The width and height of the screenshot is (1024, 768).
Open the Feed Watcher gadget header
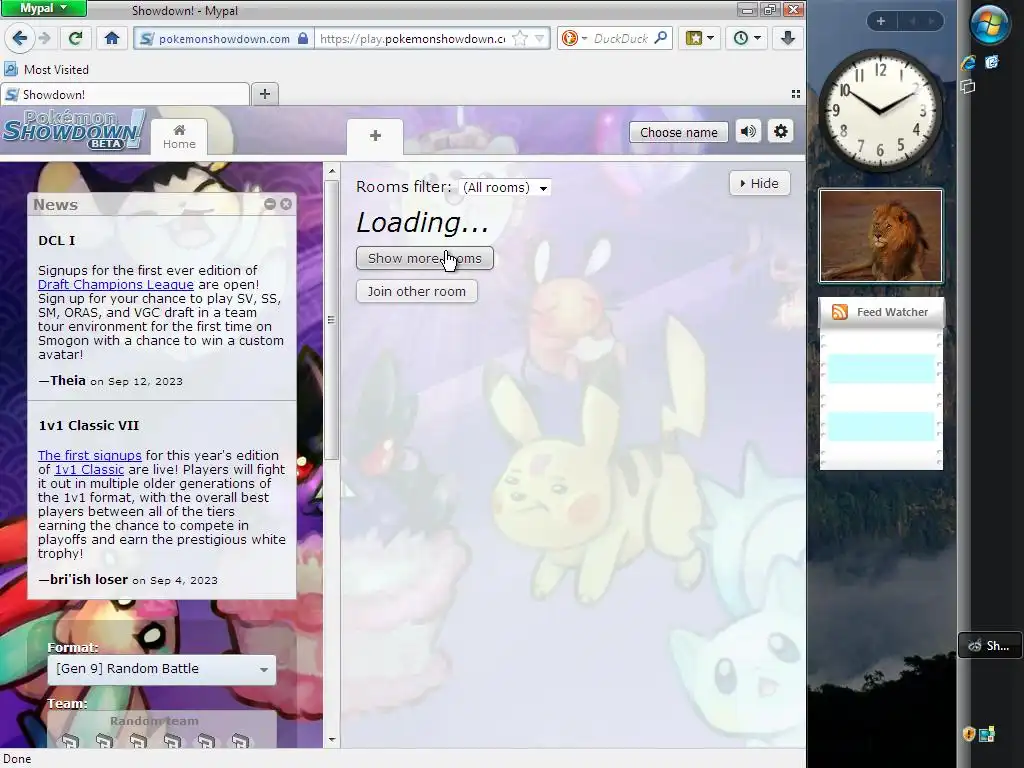(881, 312)
